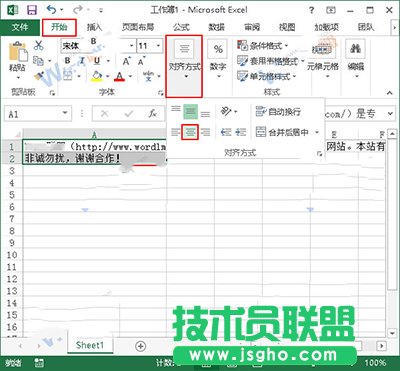400x371 pixels.
Task: Select the Sheet1 worksheet tab
Action: coord(90,345)
